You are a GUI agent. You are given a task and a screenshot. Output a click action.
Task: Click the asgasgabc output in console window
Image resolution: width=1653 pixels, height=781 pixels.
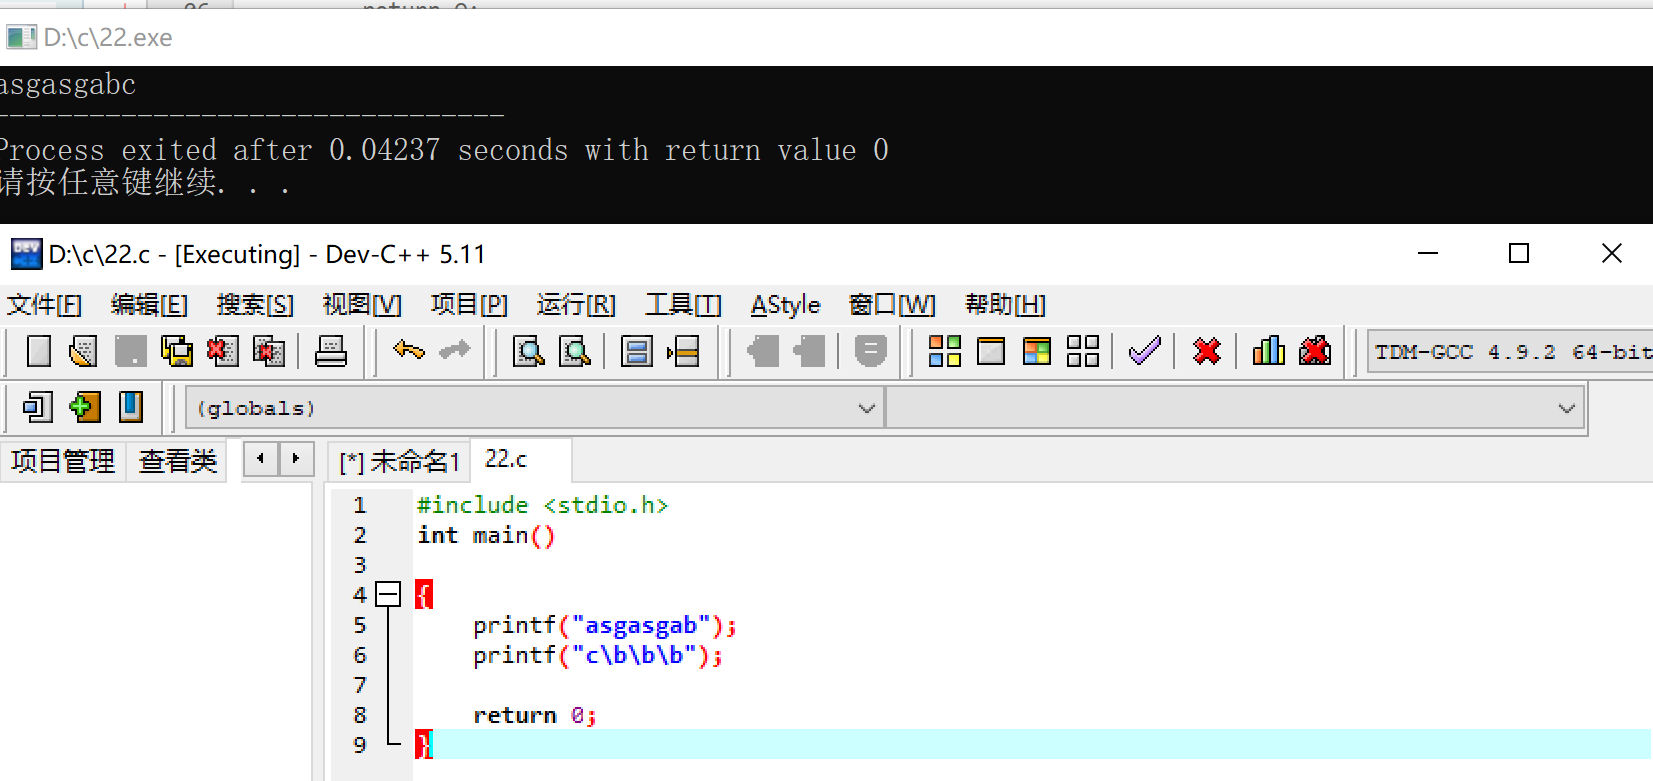[68, 84]
